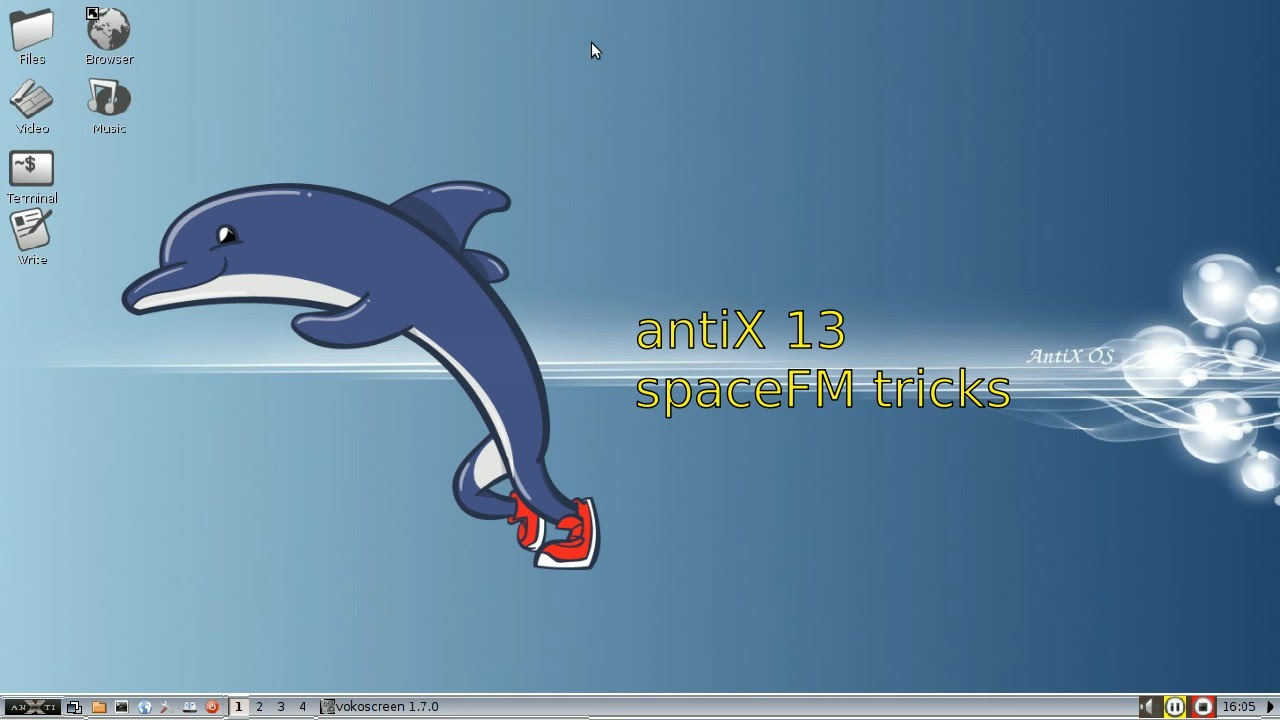The height and width of the screenshot is (720, 1280).
Task: Click the red power/logout taskbar icon
Action: 212,707
